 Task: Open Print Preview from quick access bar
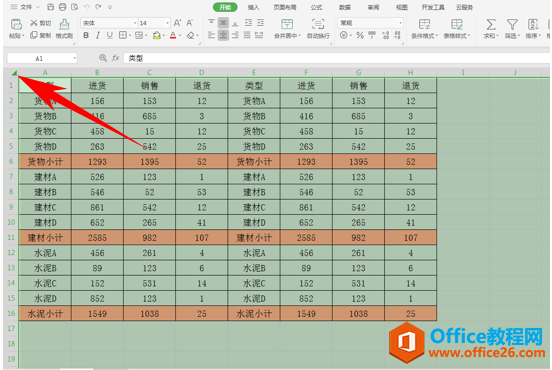75,7
